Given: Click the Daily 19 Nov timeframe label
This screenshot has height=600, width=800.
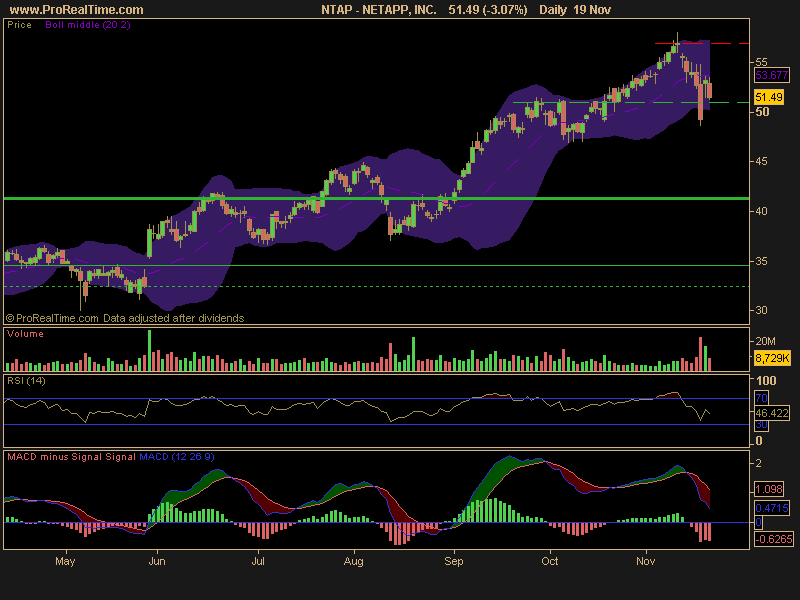Looking at the screenshot, I should coord(575,10).
